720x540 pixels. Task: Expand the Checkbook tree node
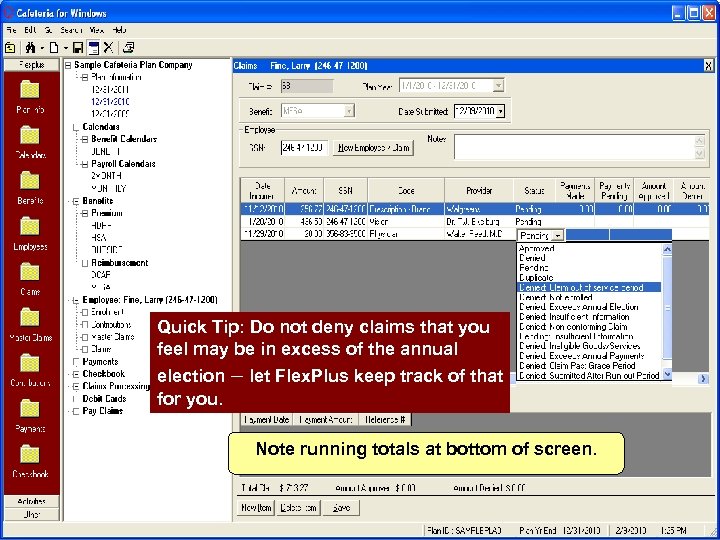click(x=76, y=374)
